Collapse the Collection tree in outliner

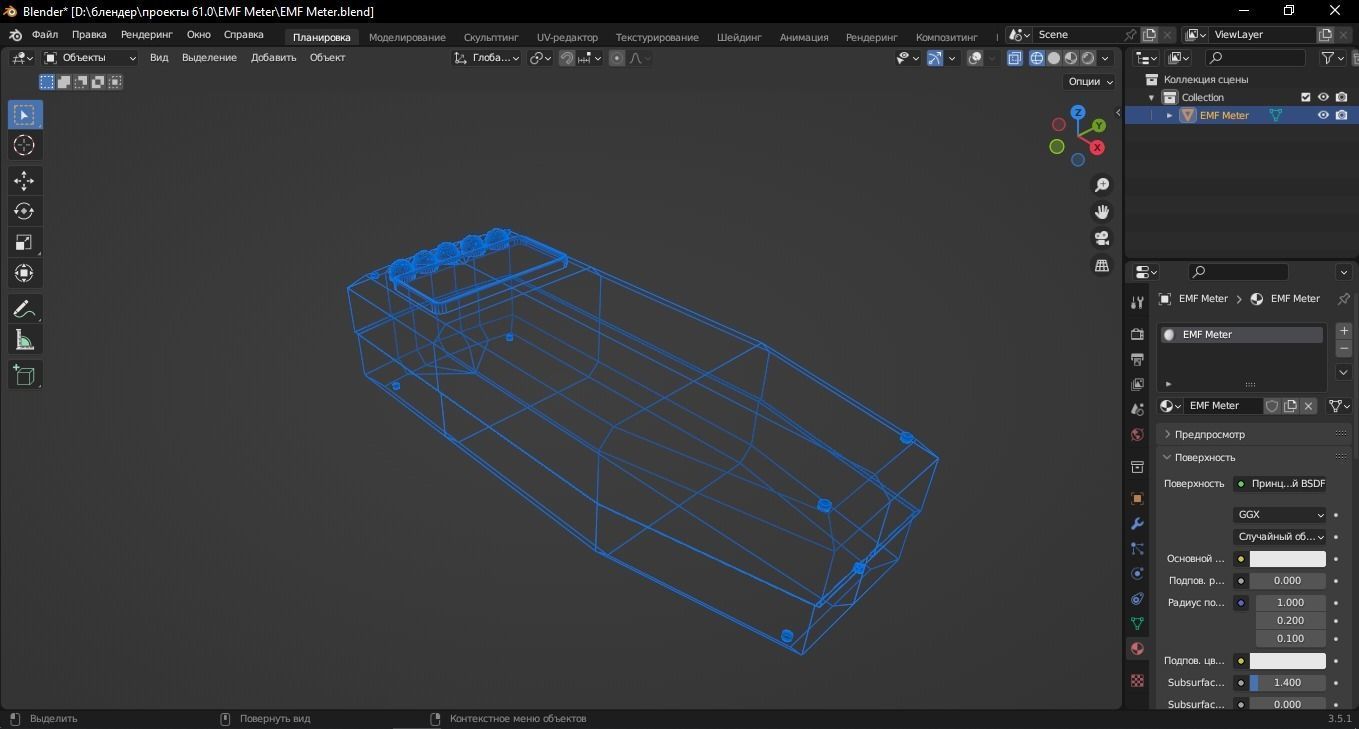coord(1152,97)
